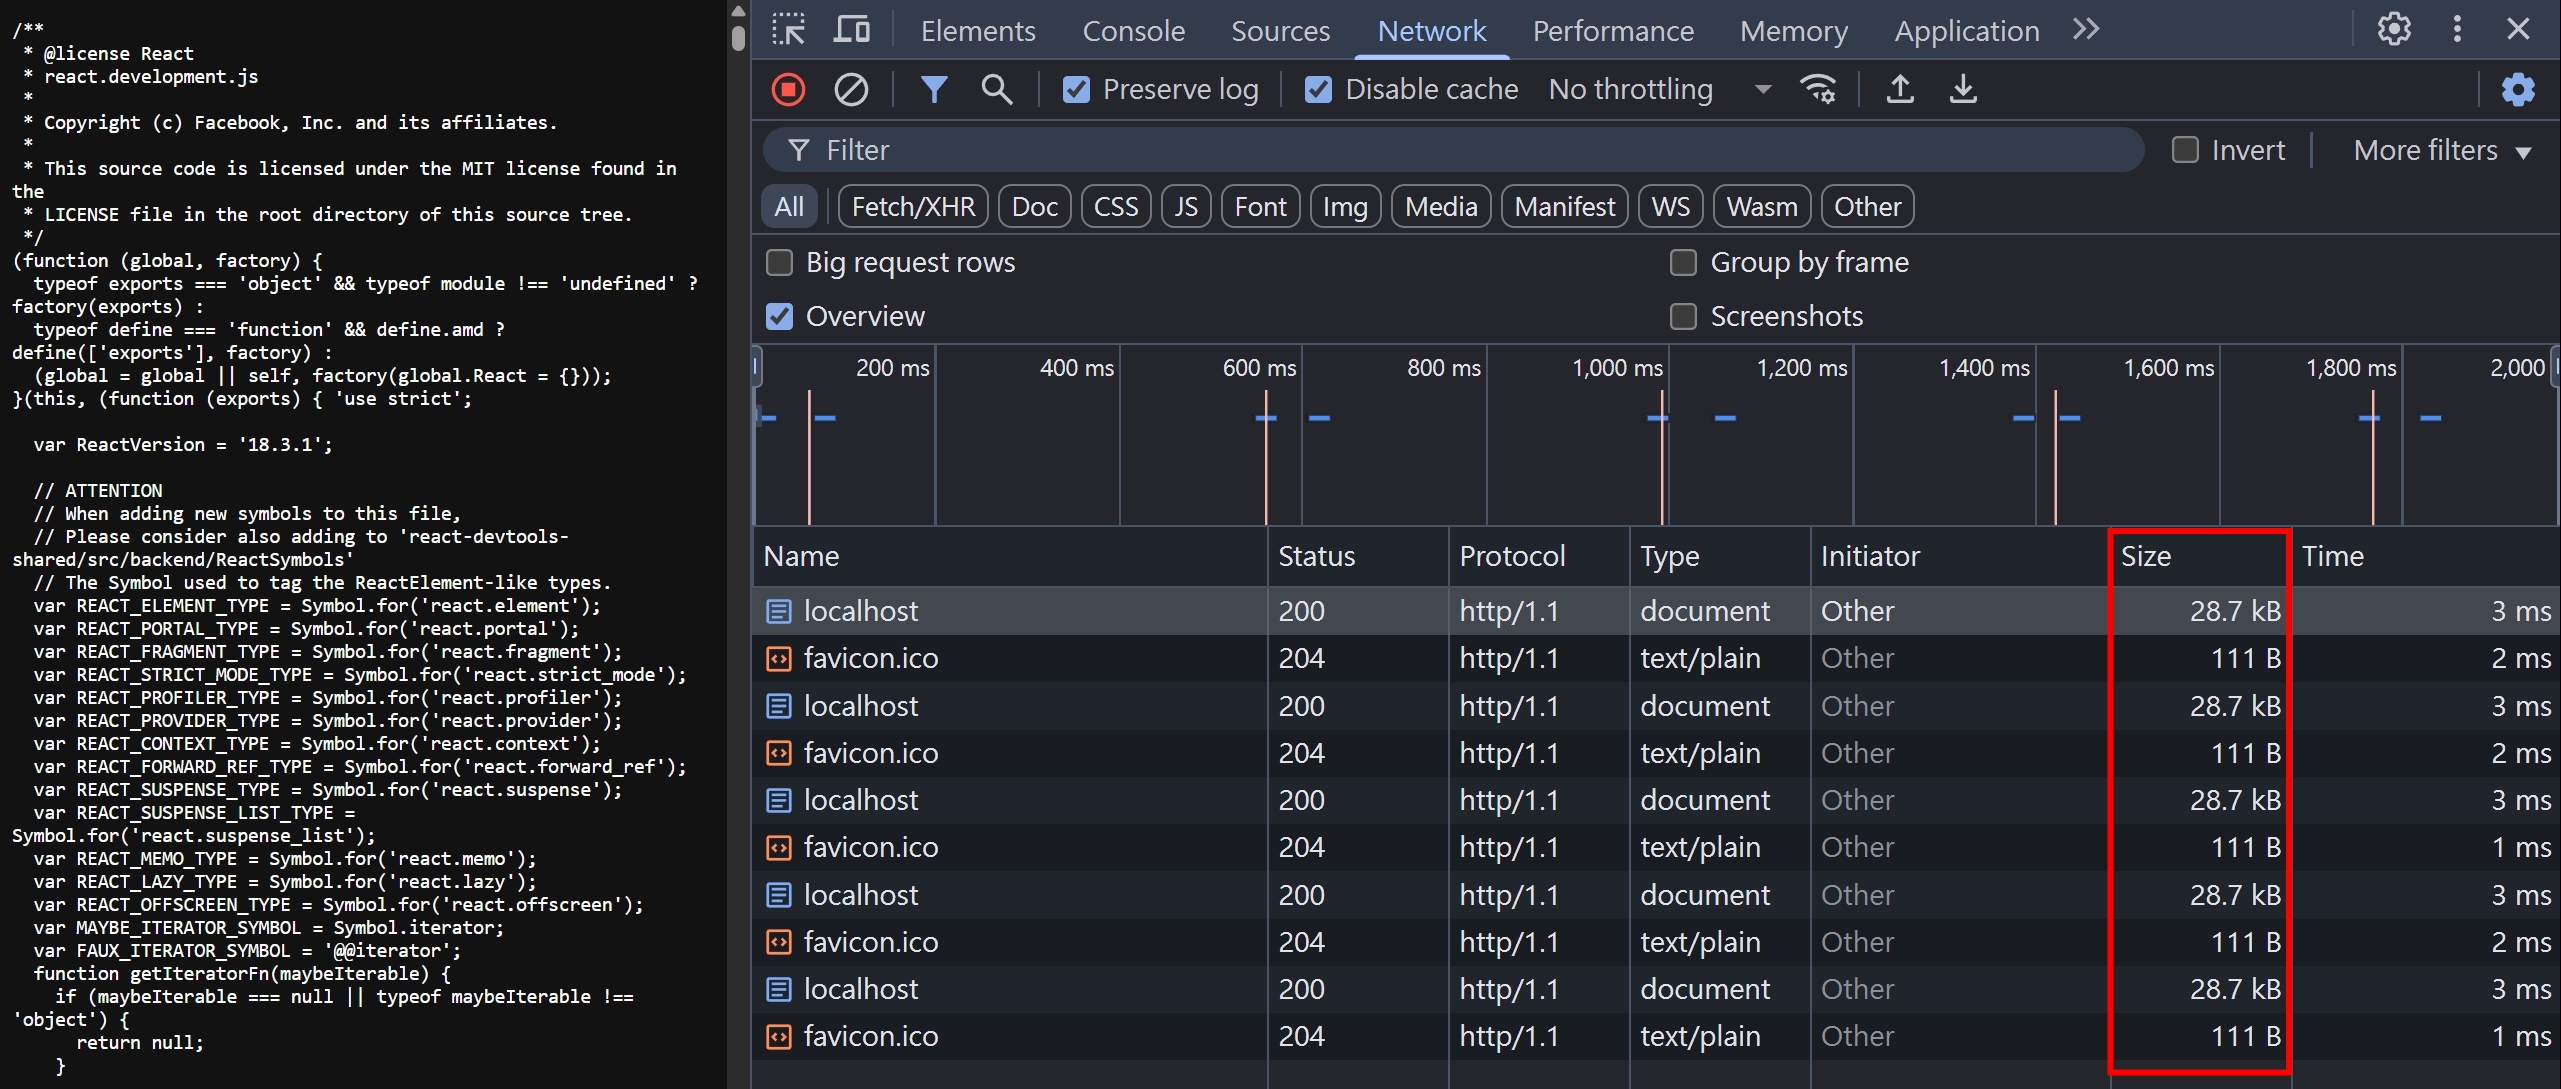This screenshot has width=2561, height=1089.
Task: Toggle the filter funnel icon
Action: [933, 90]
